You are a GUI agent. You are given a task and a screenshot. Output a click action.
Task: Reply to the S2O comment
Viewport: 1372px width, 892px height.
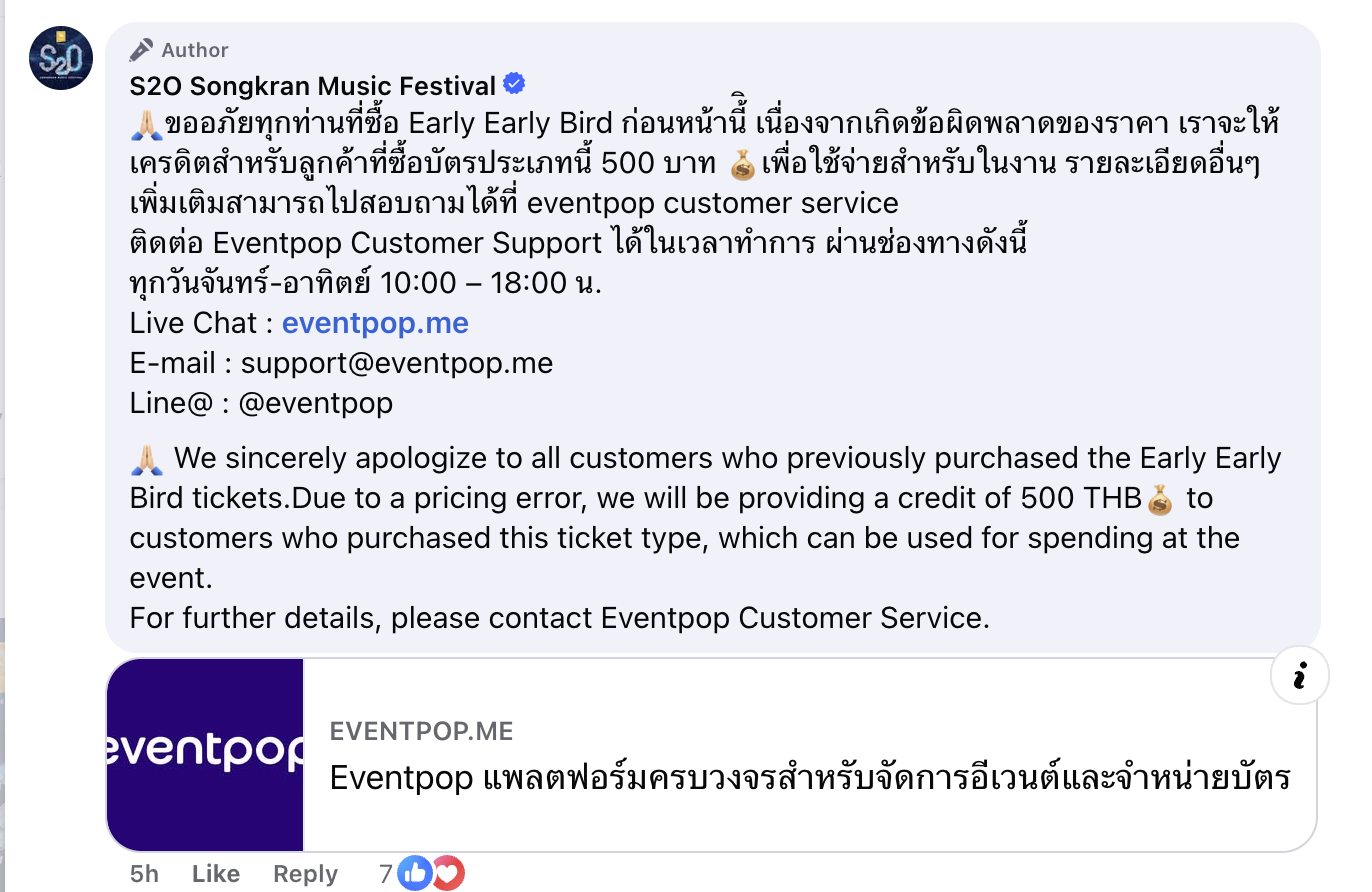pyautogui.click(x=305, y=874)
